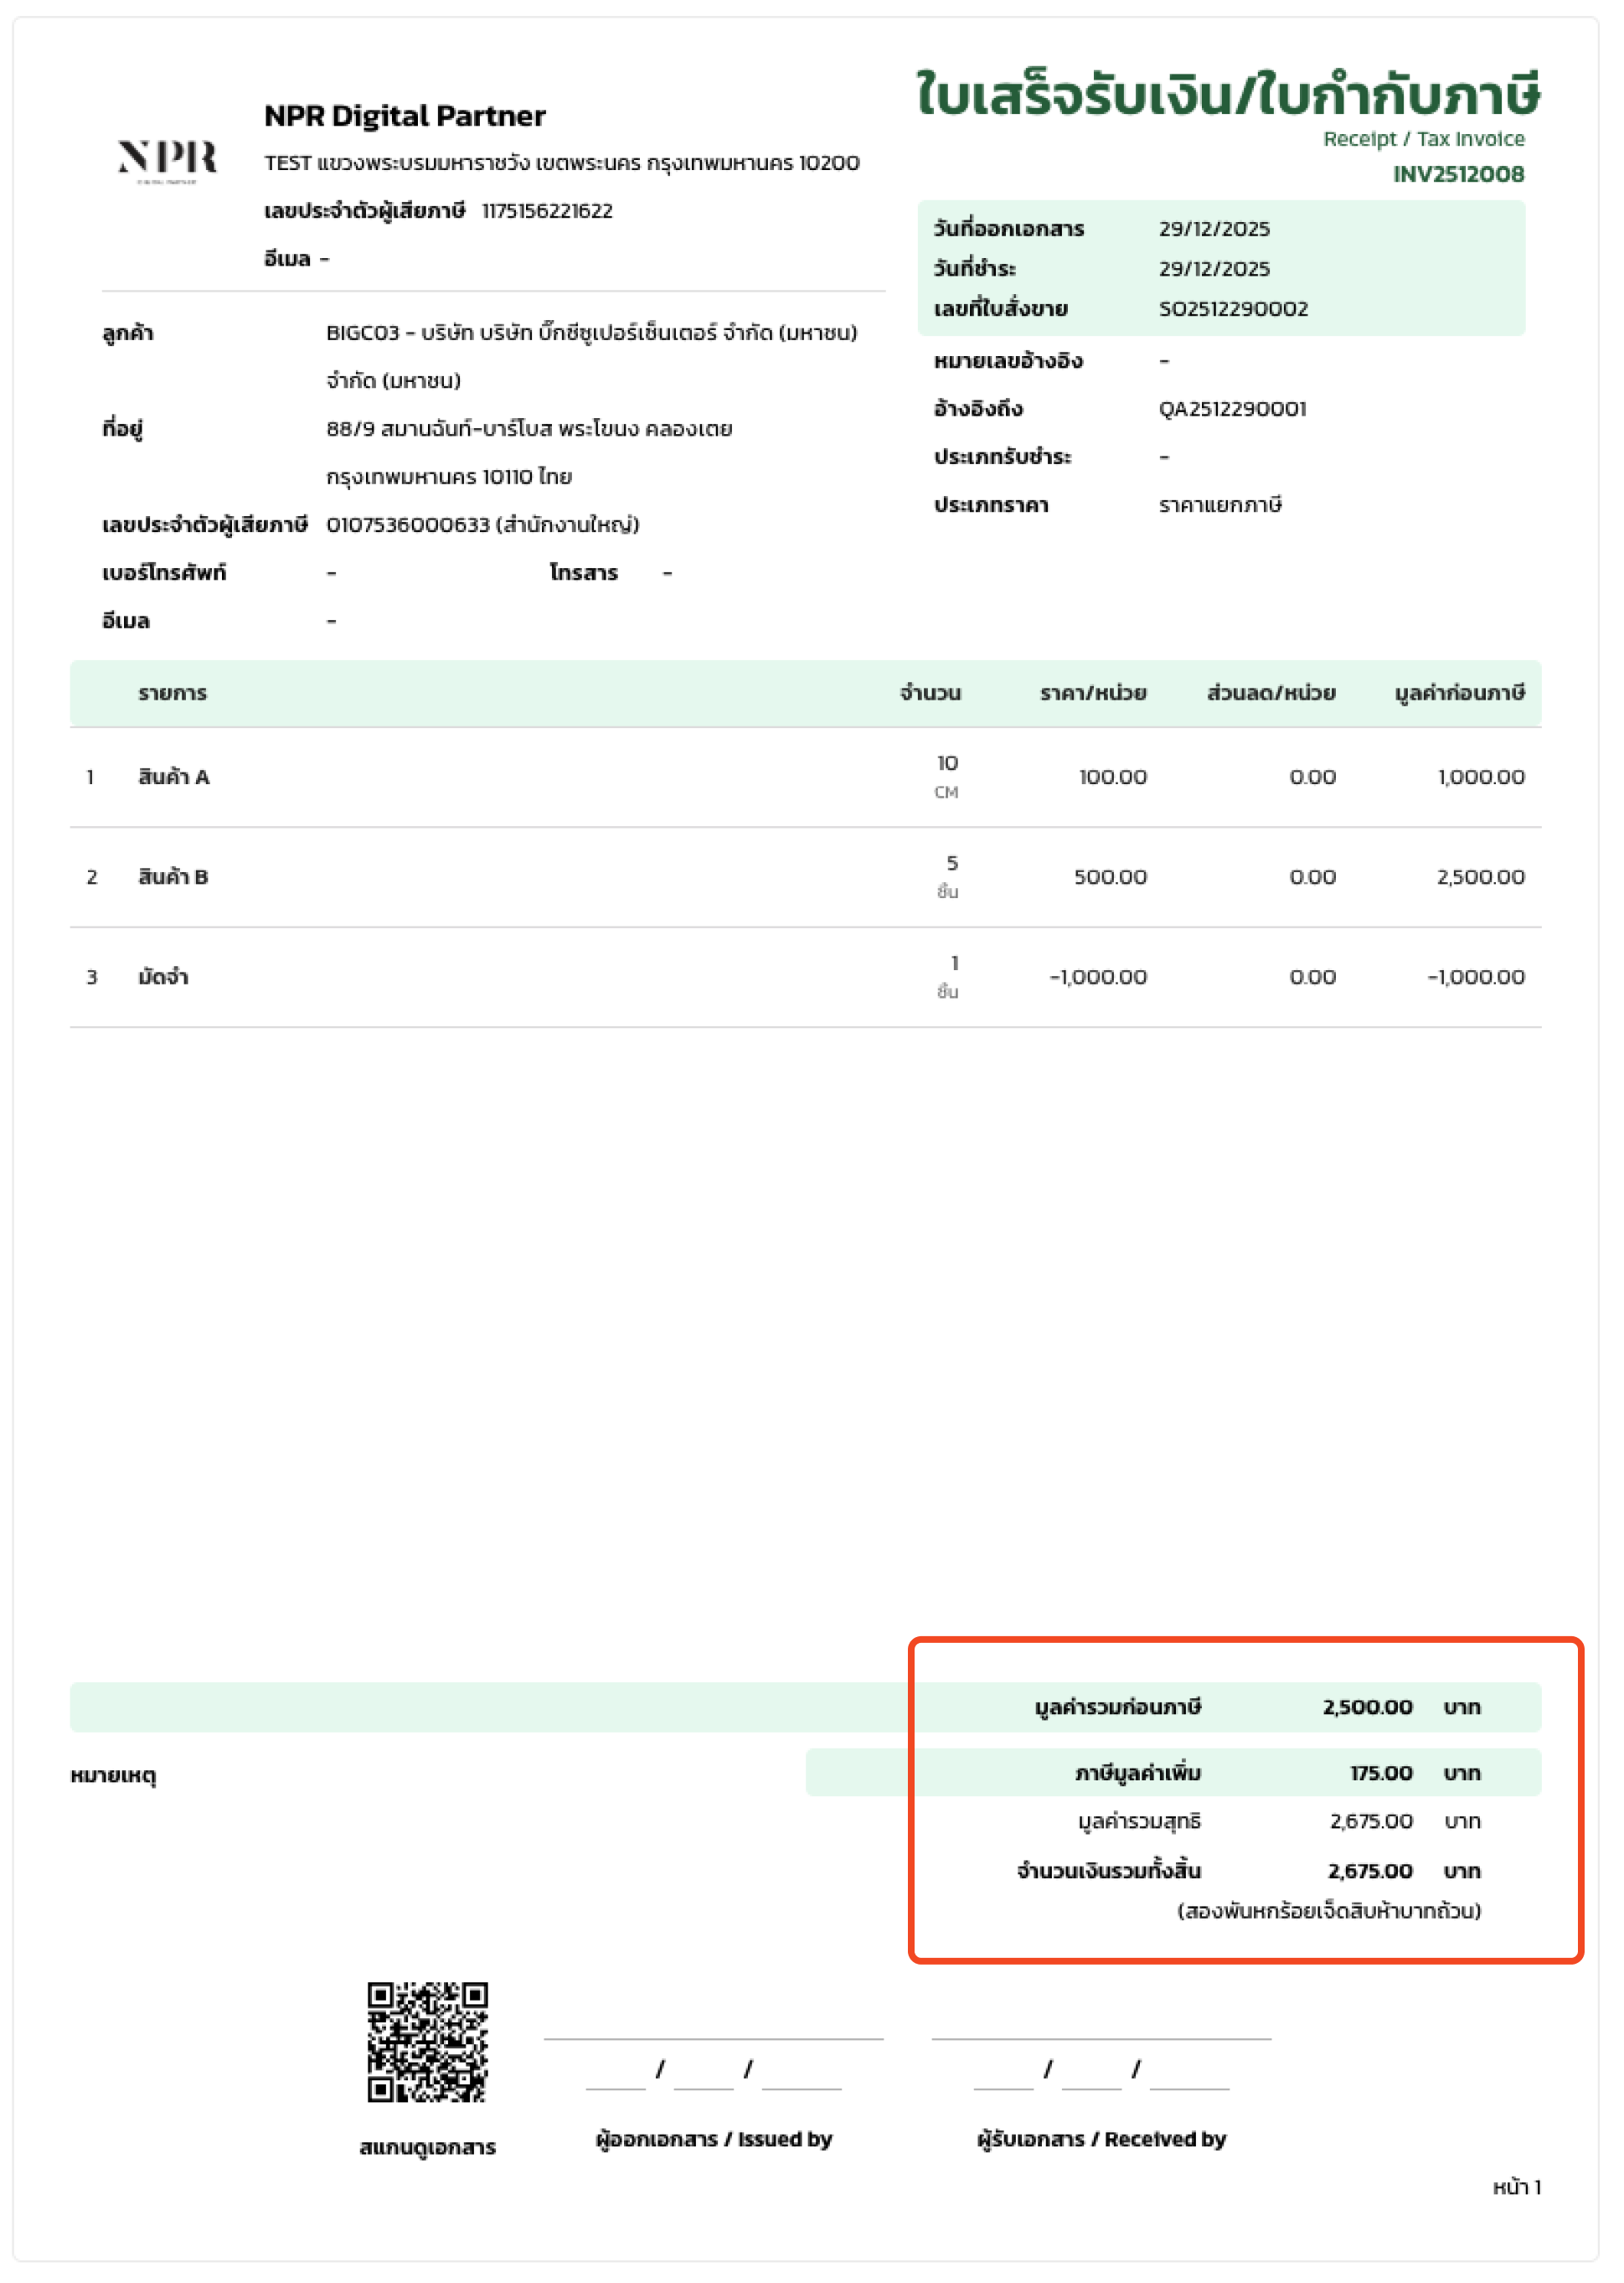Click the sales order number SO2512290002

point(1232,309)
